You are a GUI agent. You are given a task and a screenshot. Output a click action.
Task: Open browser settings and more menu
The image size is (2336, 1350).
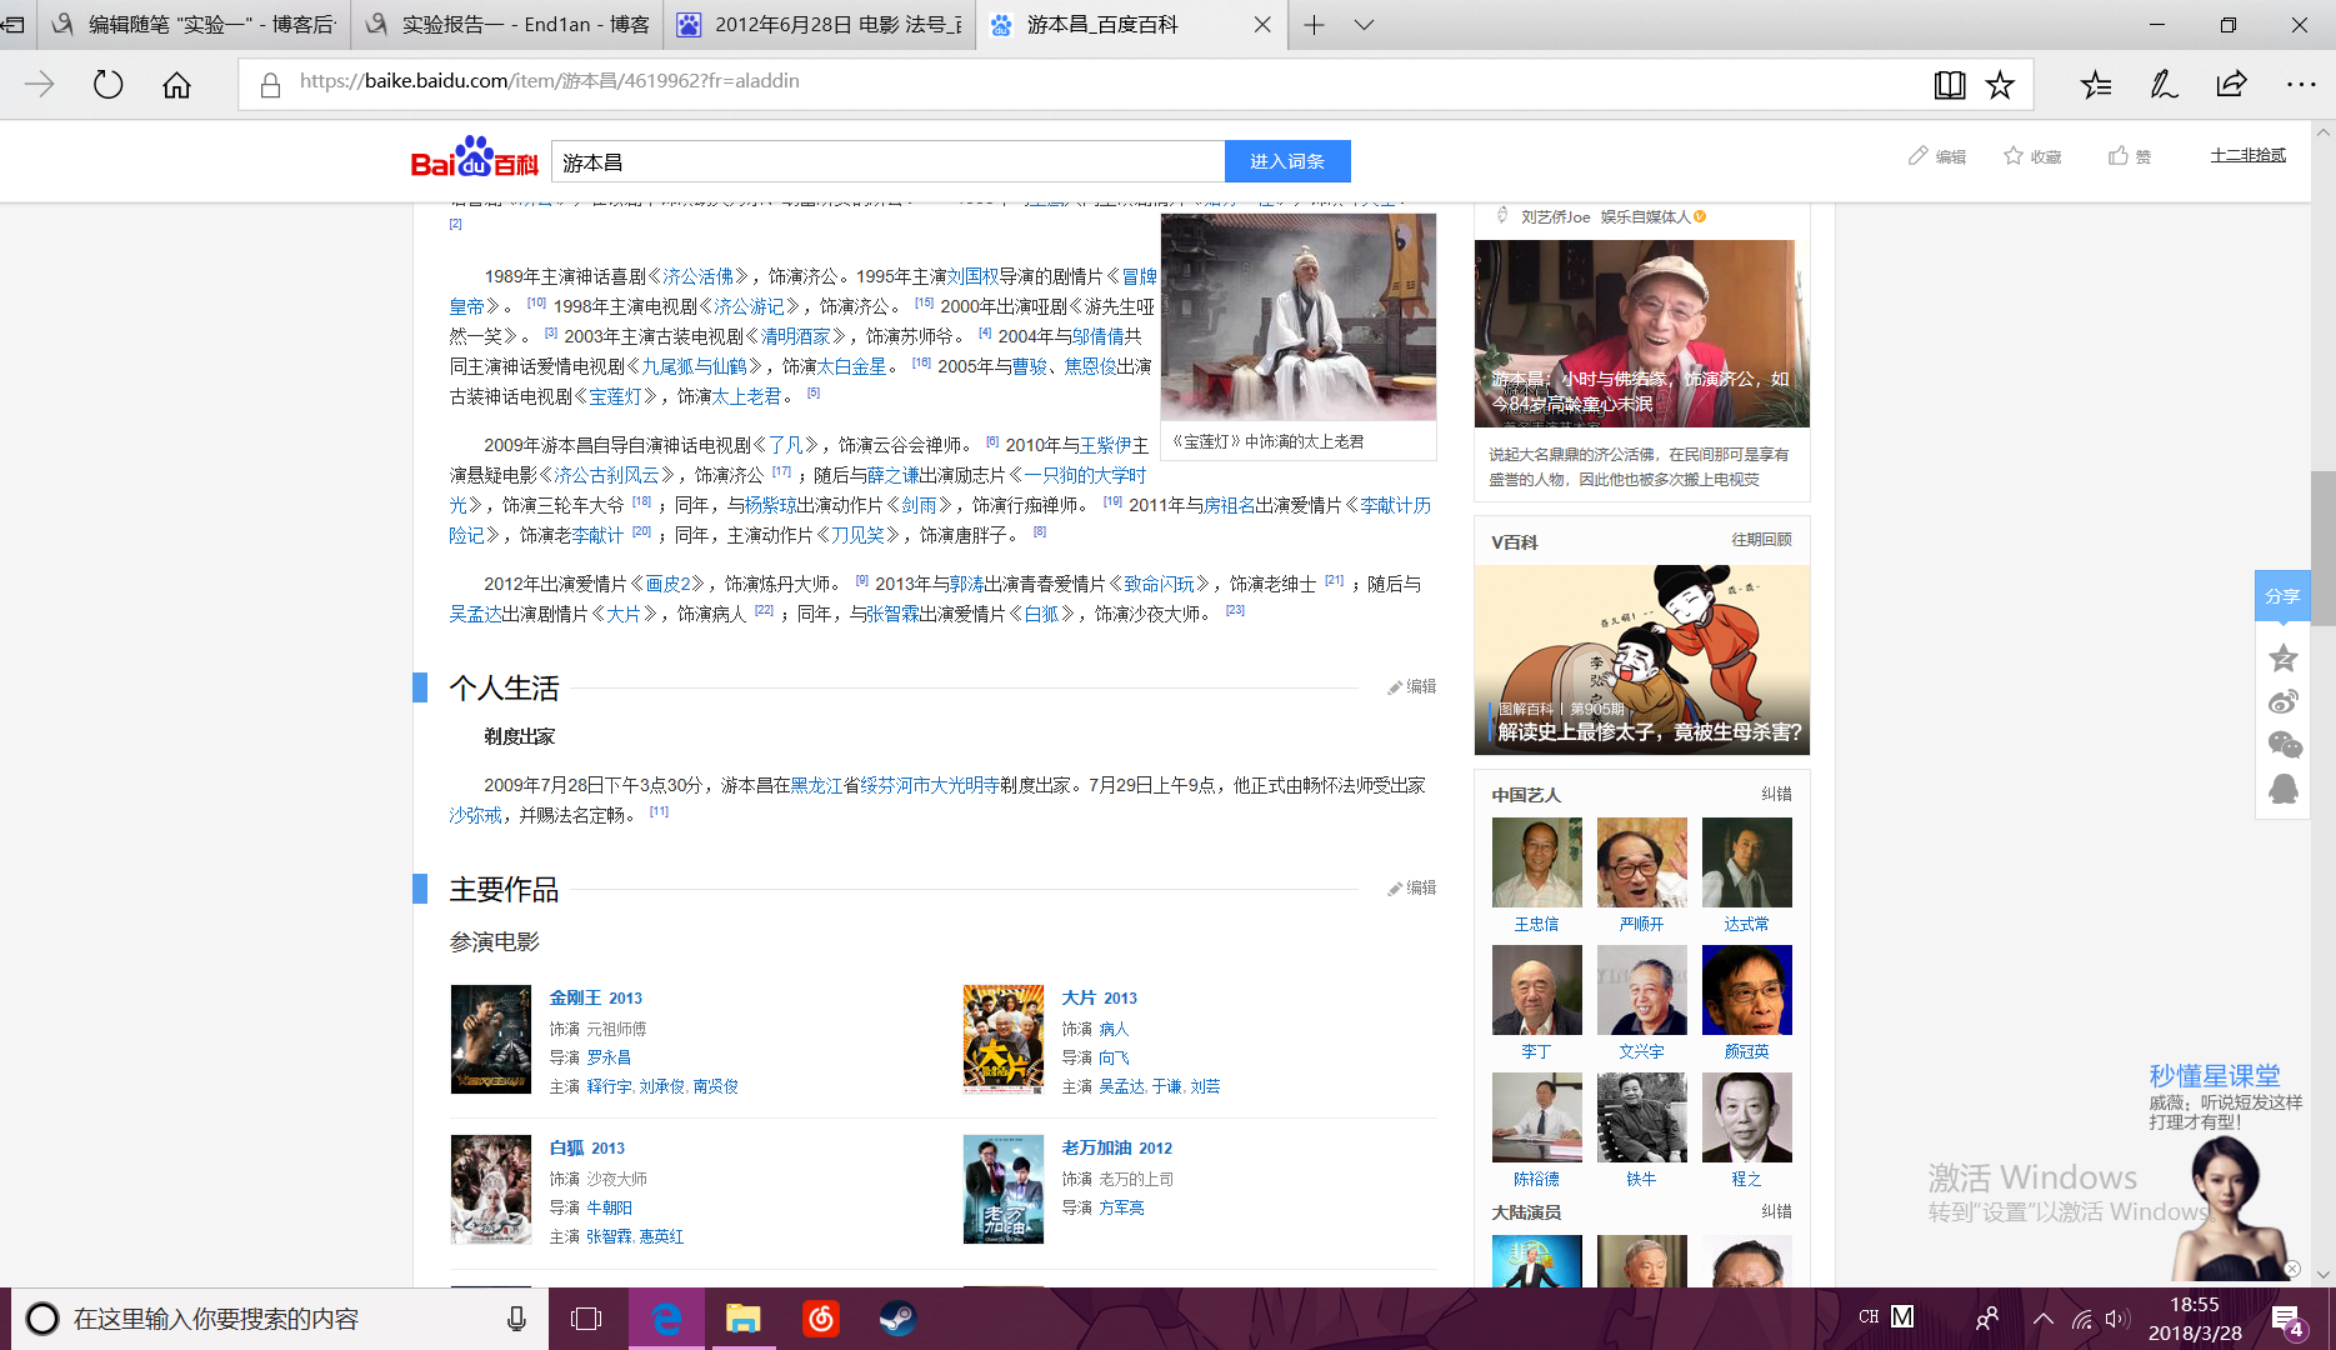(x=2300, y=85)
